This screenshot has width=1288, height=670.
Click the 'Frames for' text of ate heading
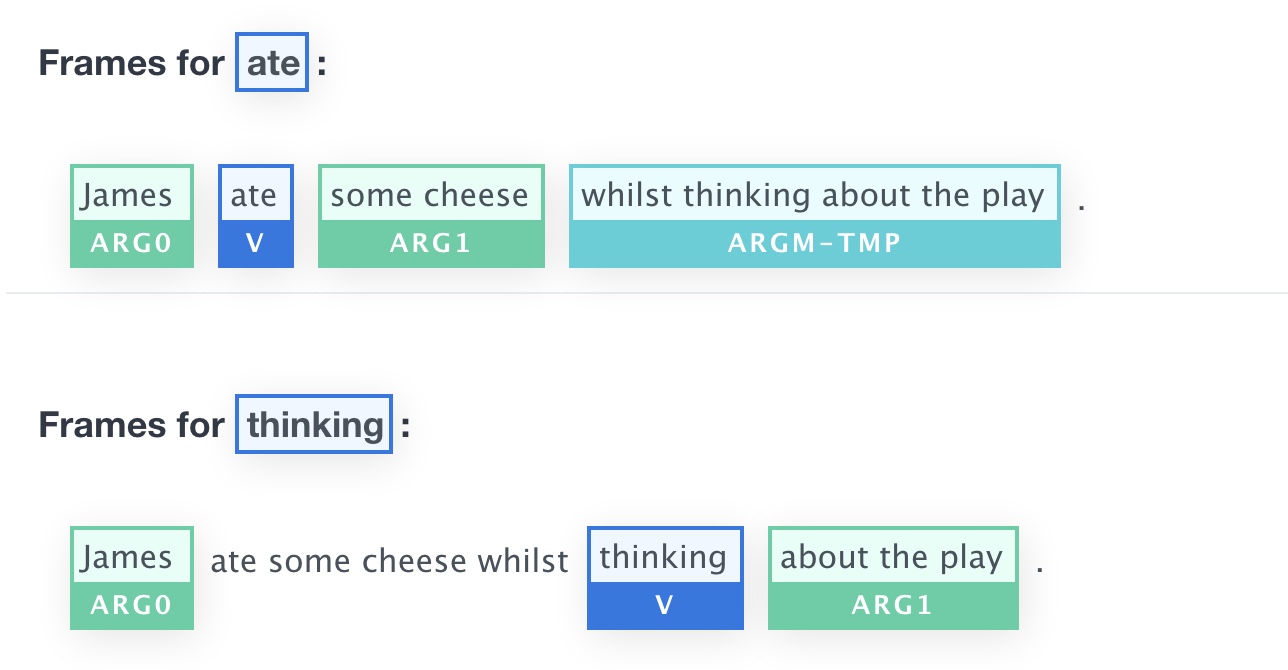click(132, 63)
